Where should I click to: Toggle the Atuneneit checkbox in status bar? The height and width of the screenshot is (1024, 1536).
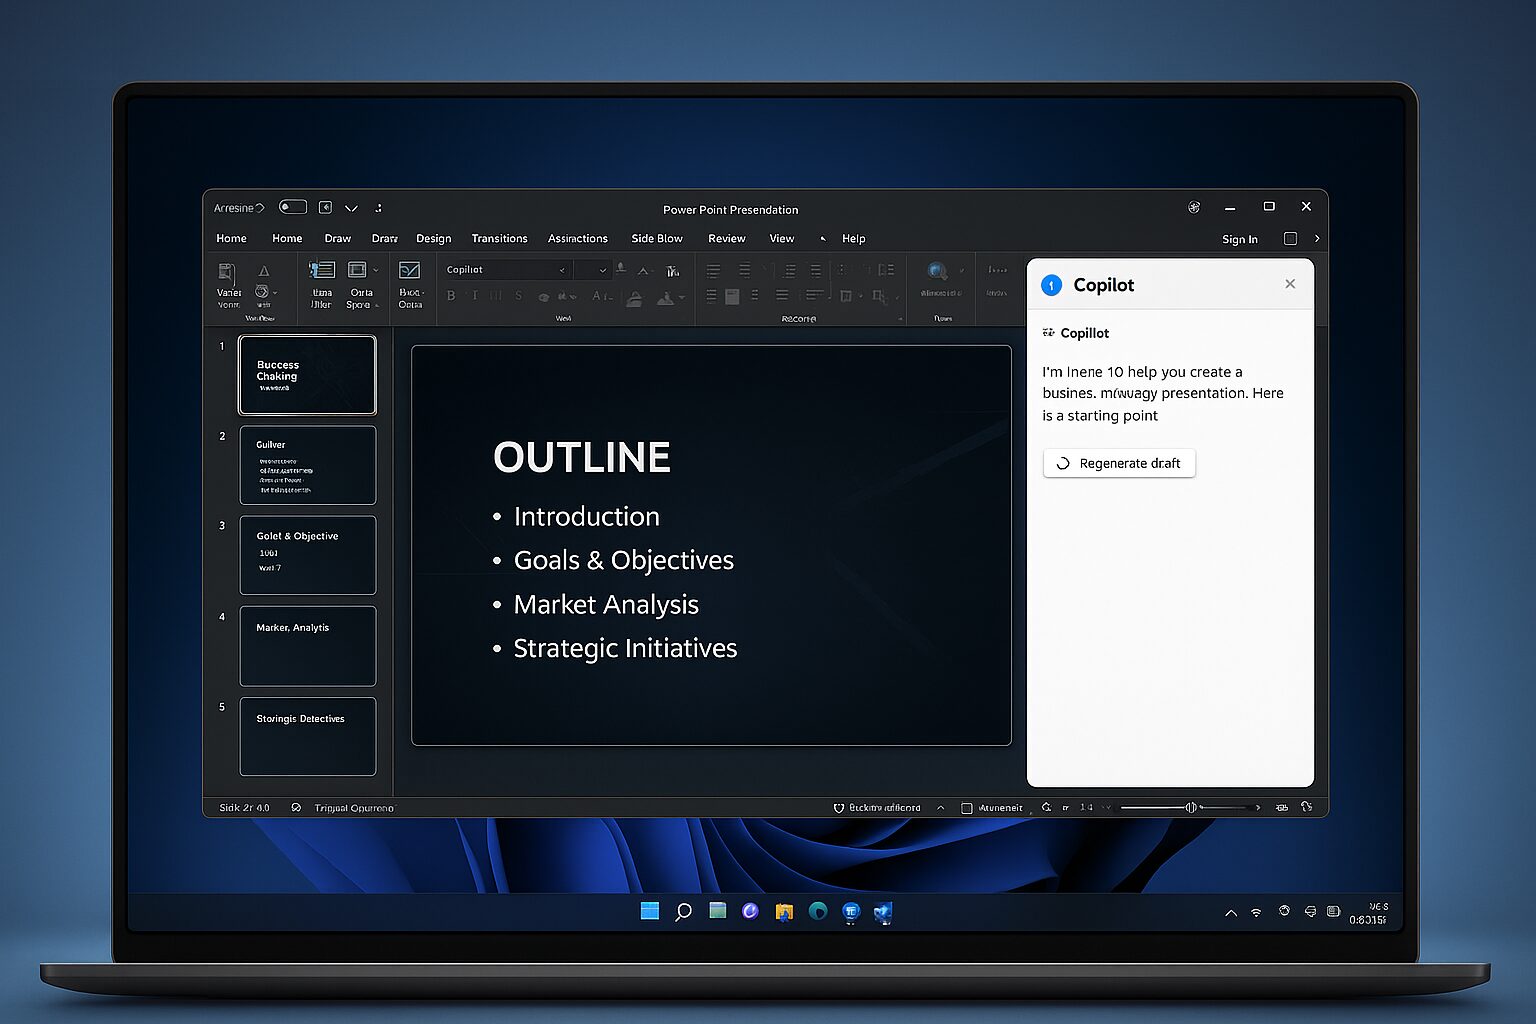[966, 808]
